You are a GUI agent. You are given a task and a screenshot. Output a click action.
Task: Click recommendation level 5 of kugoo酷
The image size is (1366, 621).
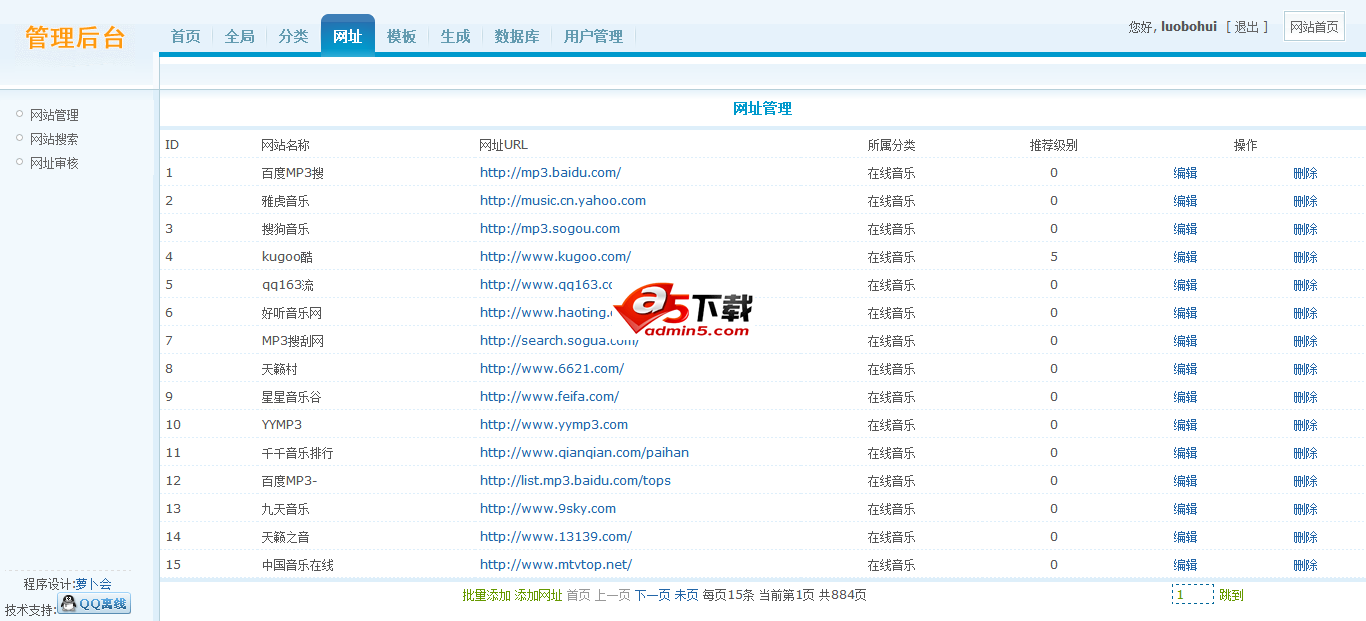point(1054,257)
